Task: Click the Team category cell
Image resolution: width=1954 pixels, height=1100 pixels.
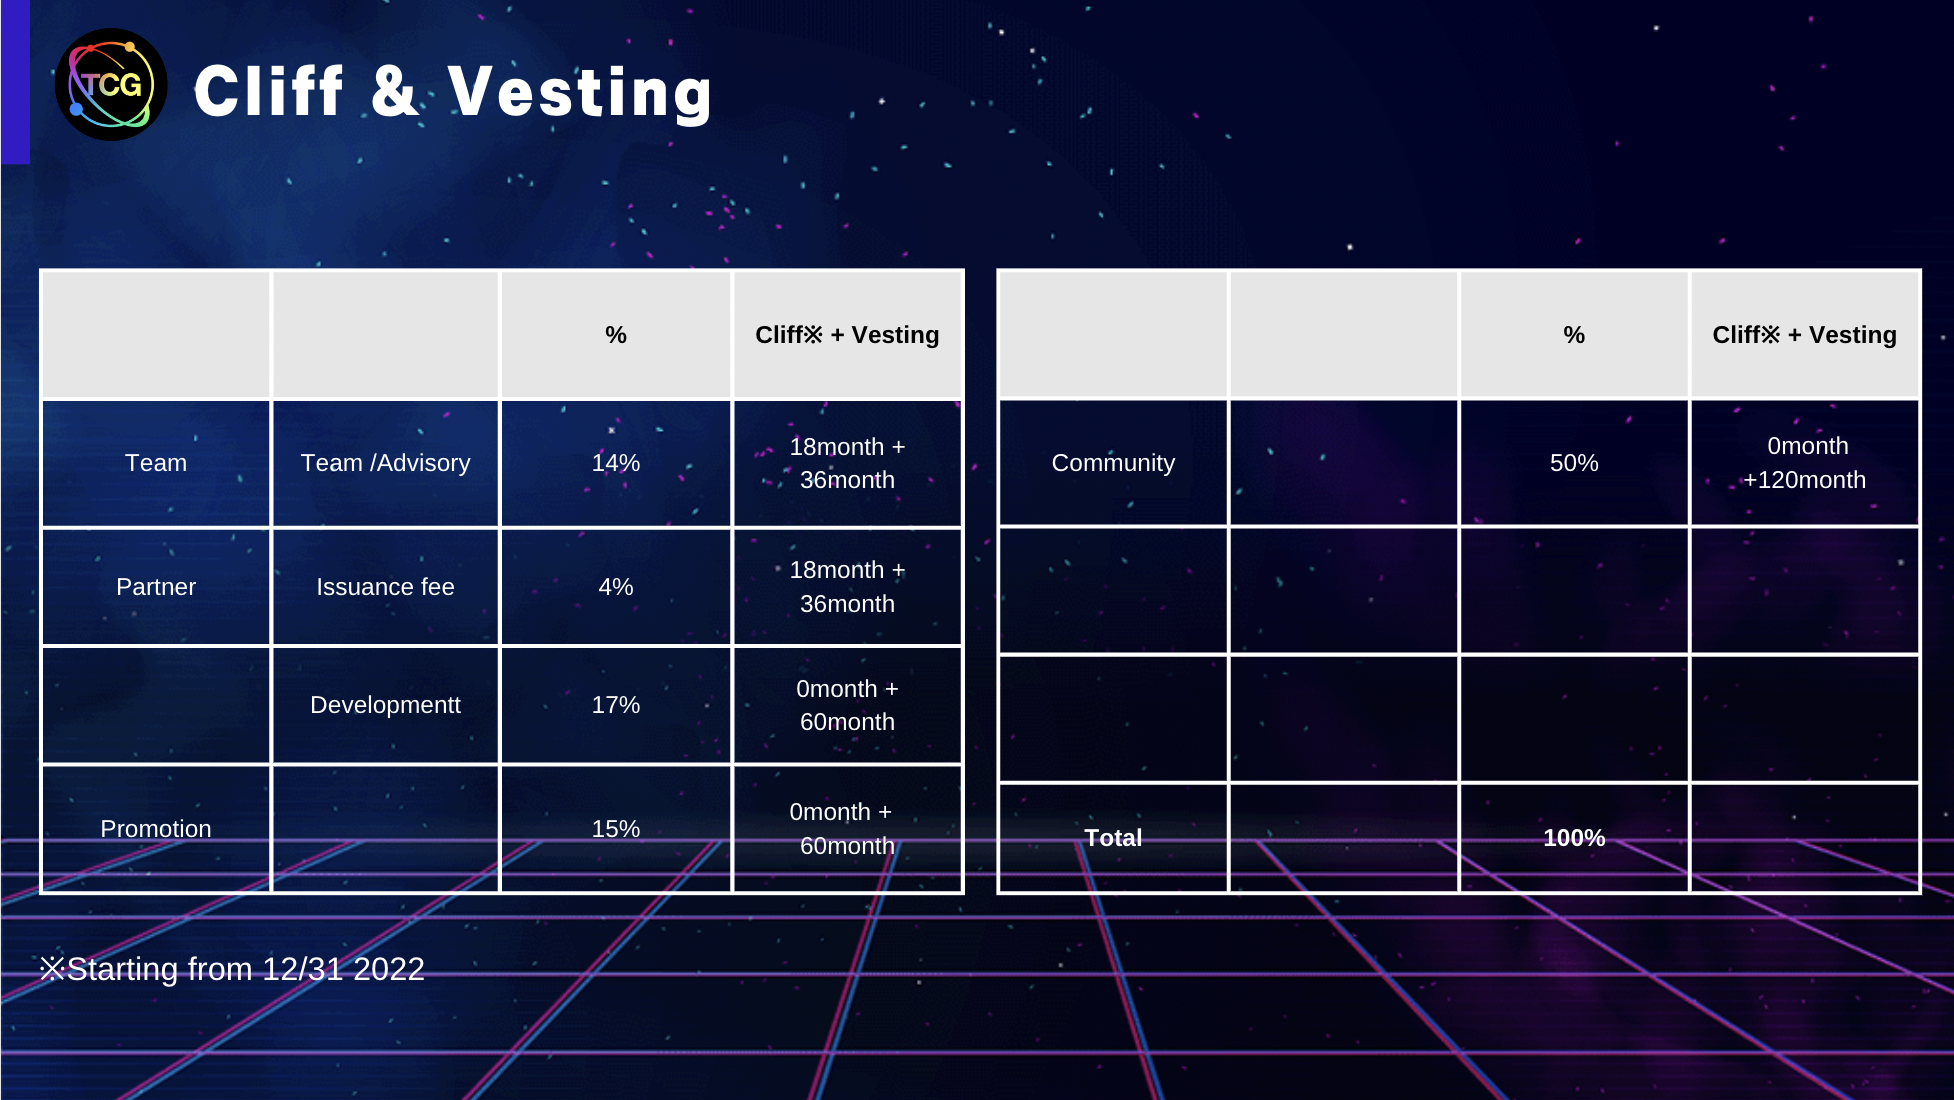Action: coord(156,463)
